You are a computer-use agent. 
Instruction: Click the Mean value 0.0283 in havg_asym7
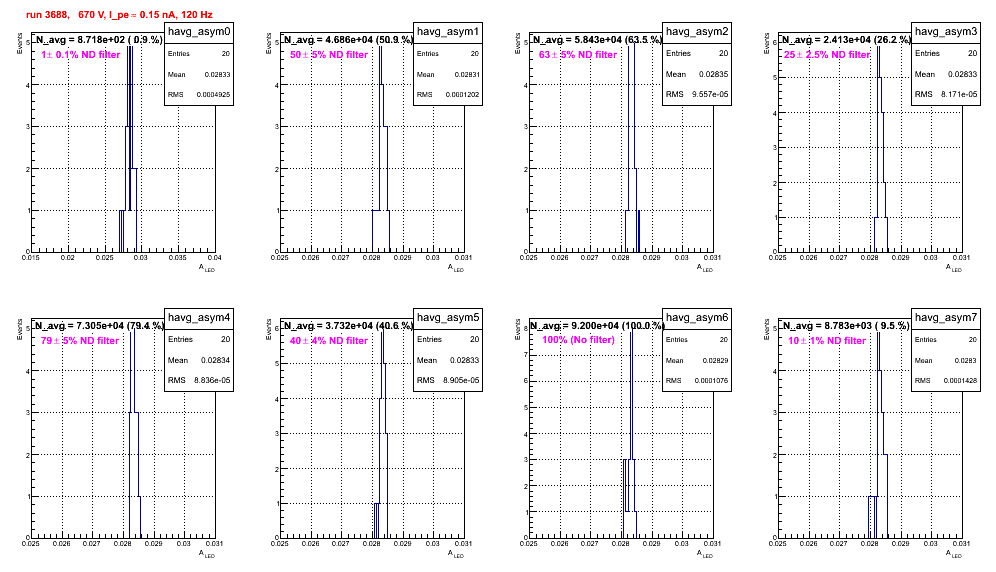(x=967, y=360)
